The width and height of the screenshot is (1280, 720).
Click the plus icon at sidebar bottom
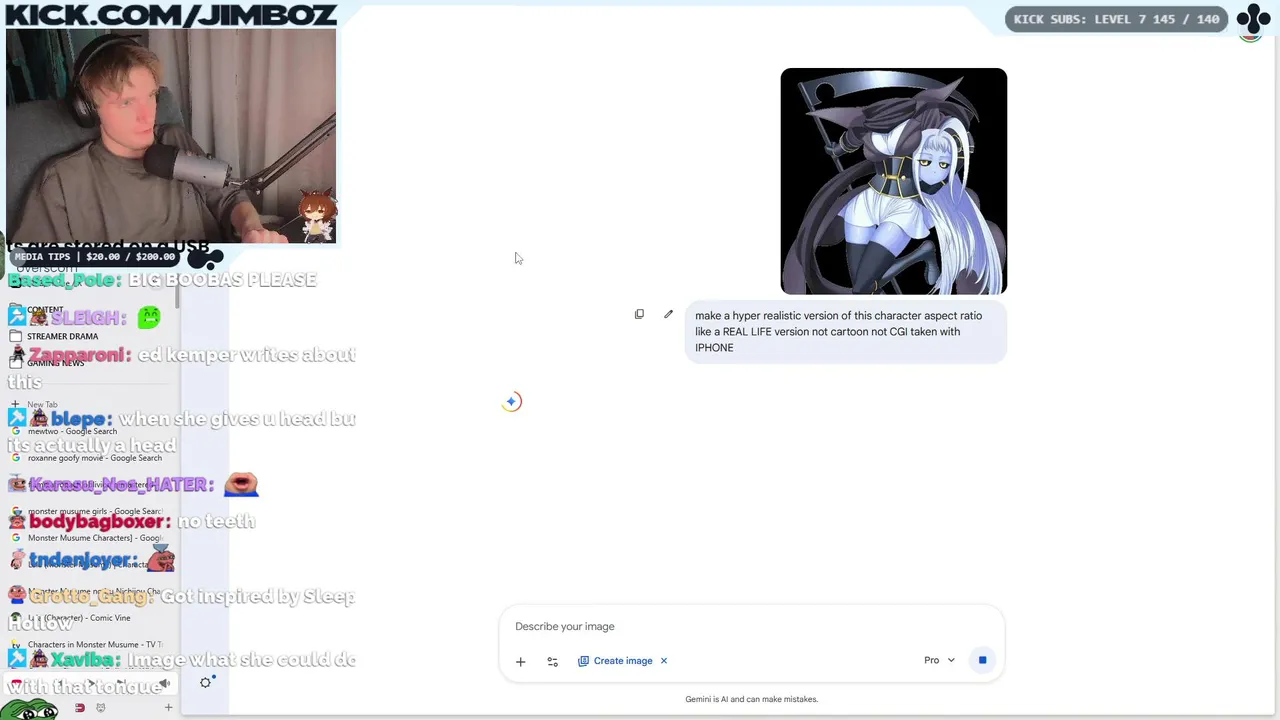click(x=168, y=708)
